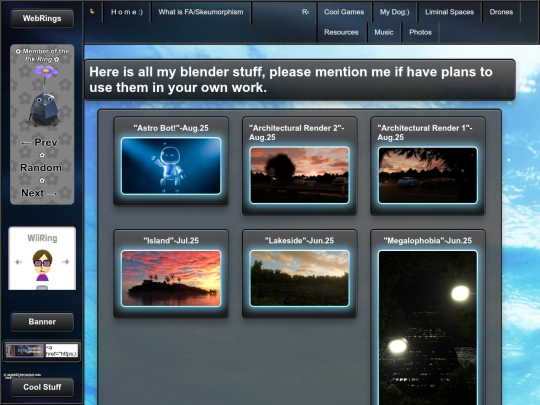Click "Architectural Render 1"-Aug.25 title
This screenshot has width=540, height=405.
tap(425, 133)
